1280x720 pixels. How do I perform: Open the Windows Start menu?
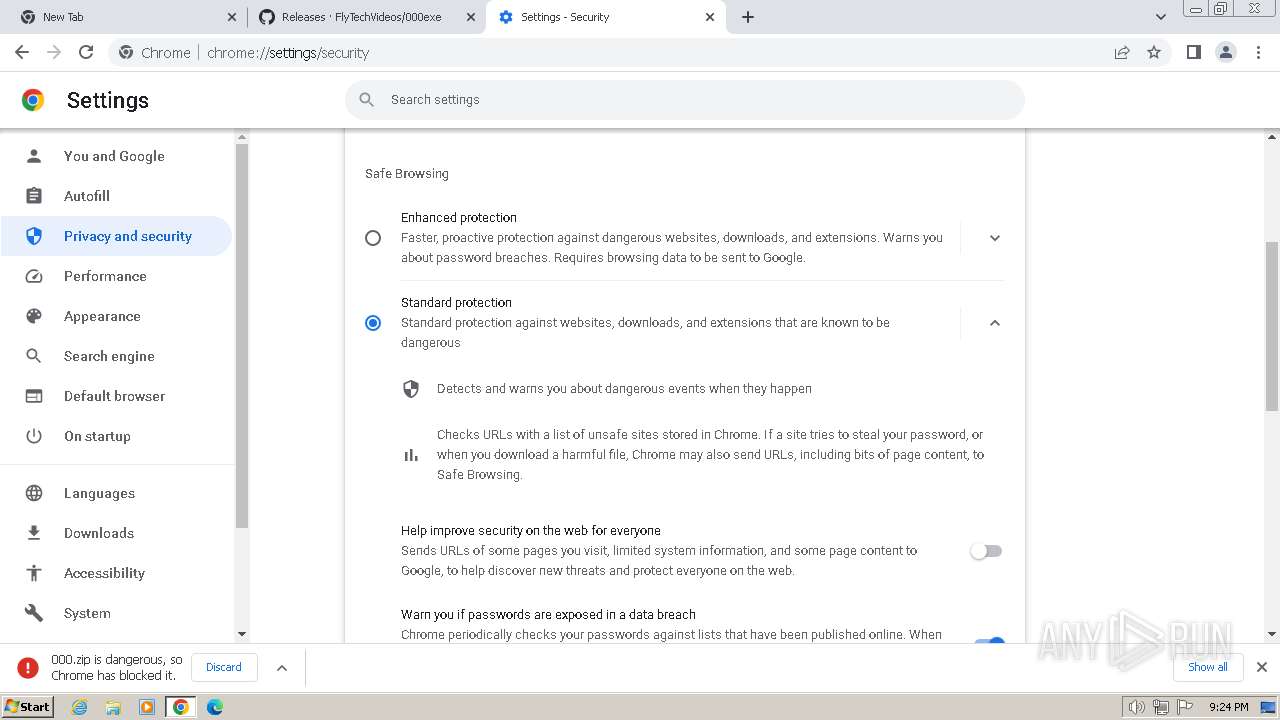click(x=27, y=706)
